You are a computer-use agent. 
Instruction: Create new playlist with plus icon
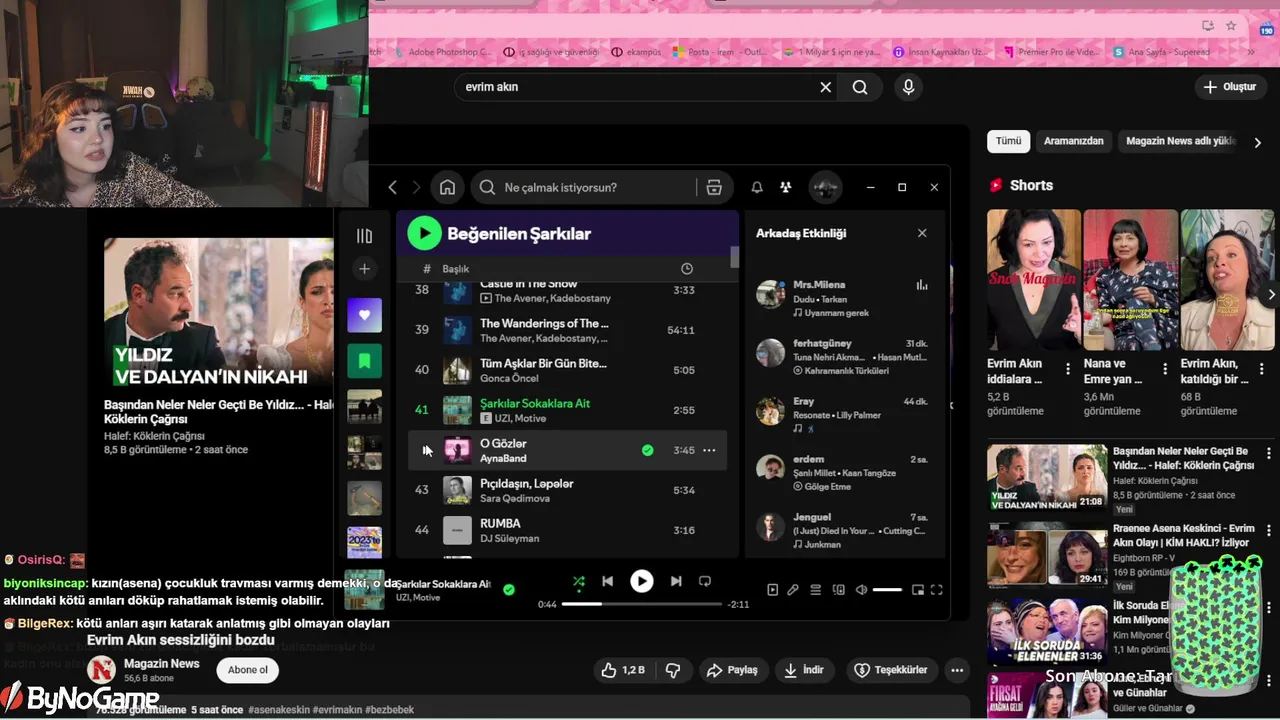(364, 269)
